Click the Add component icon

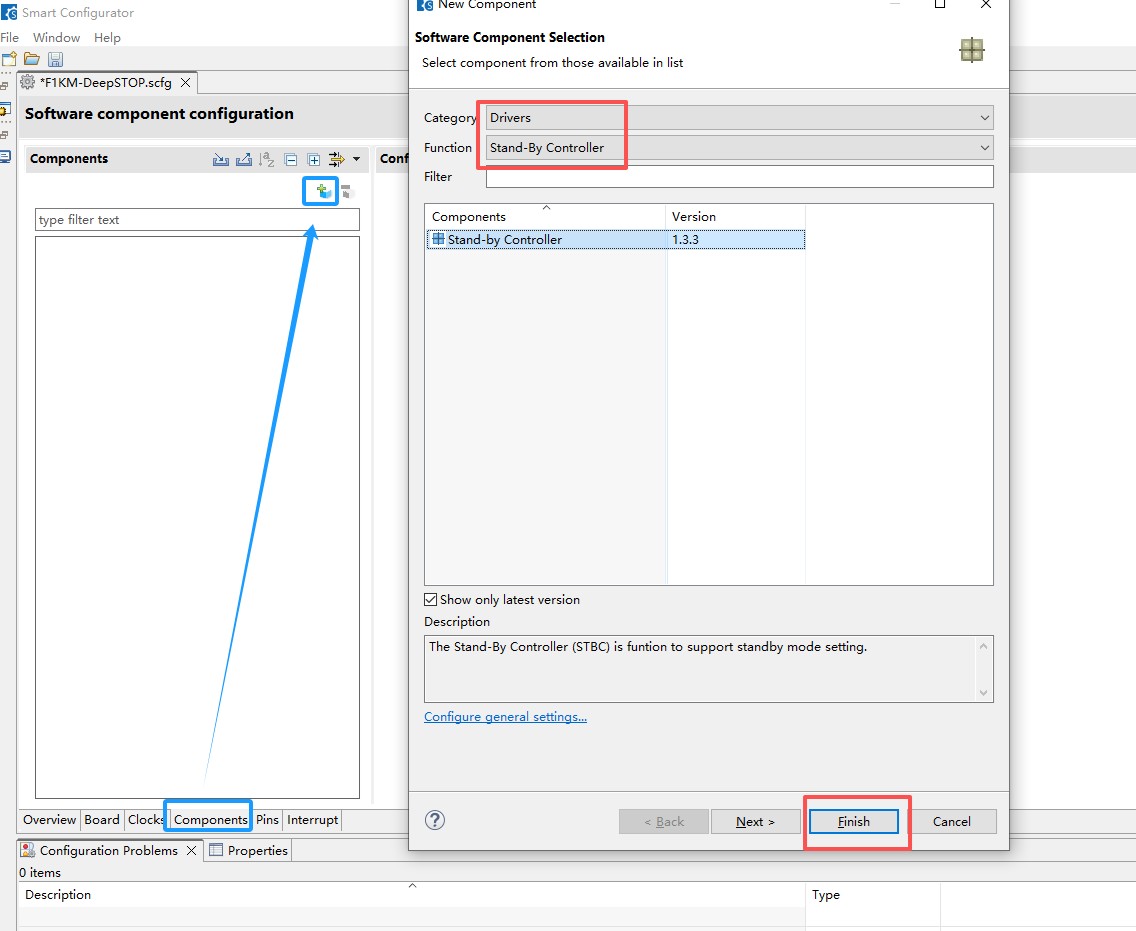pyautogui.click(x=322, y=190)
